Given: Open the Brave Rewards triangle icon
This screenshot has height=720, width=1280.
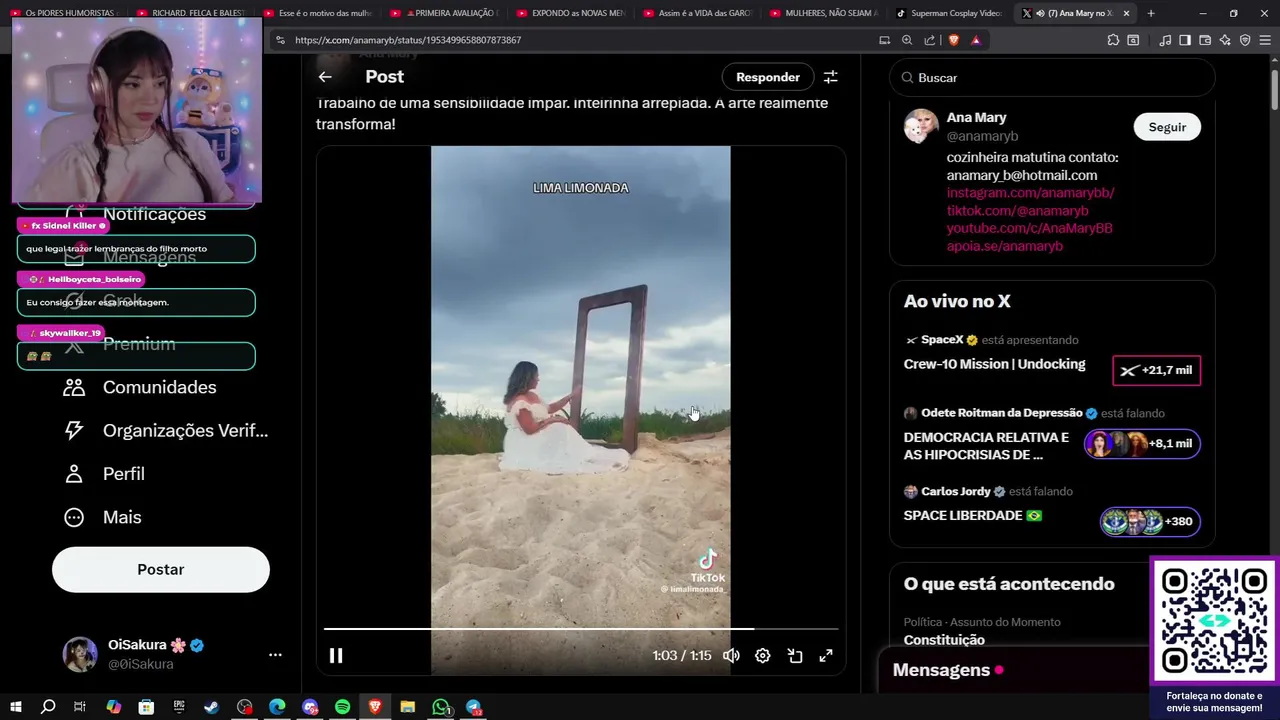Looking at the screenshot, I should point(976,40).
